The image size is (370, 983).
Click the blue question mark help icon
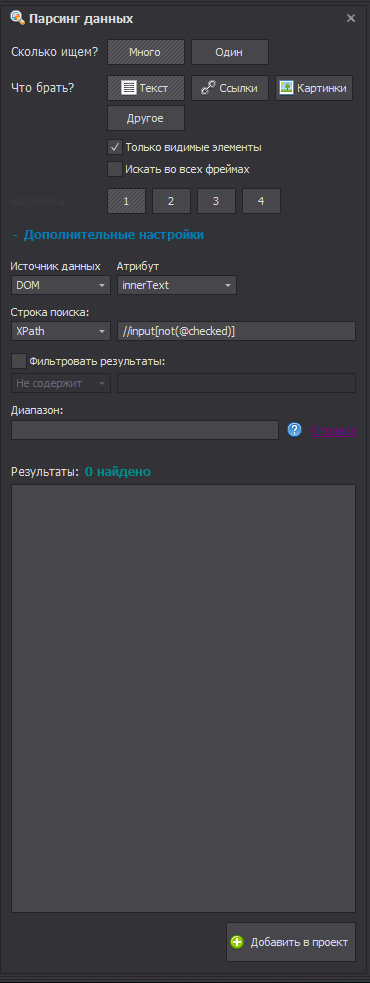coord(295,430)
